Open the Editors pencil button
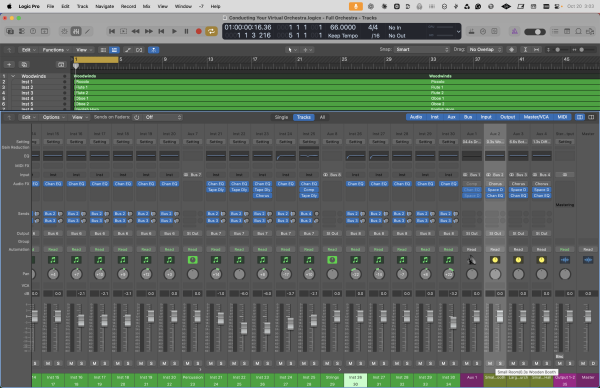 [x=88, y=31]
